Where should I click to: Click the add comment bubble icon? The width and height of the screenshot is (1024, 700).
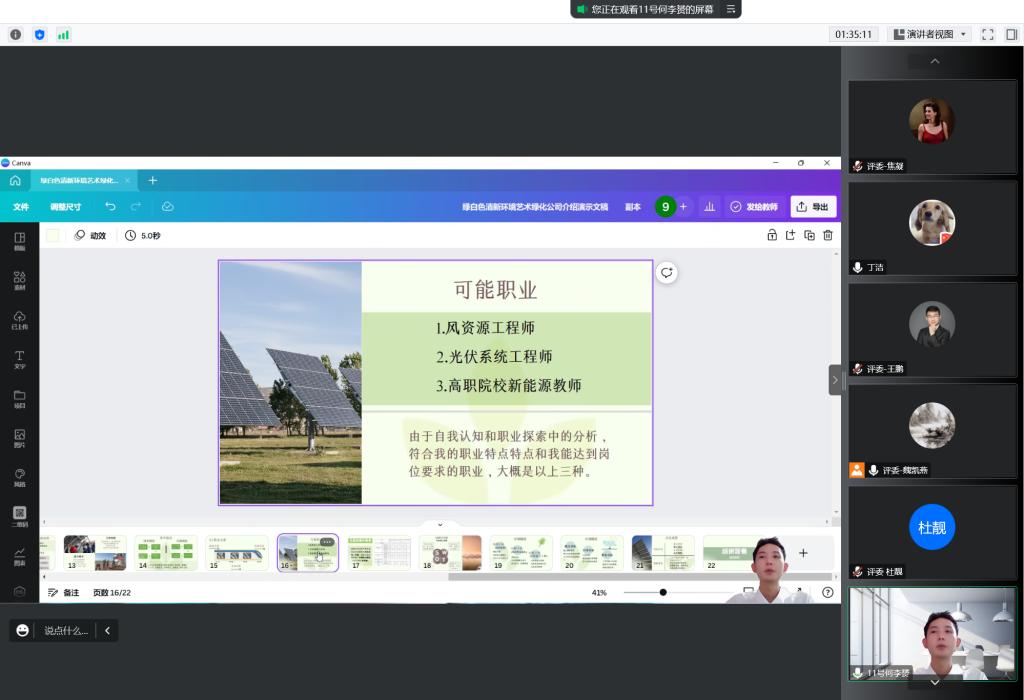click(x=667, y=273)
